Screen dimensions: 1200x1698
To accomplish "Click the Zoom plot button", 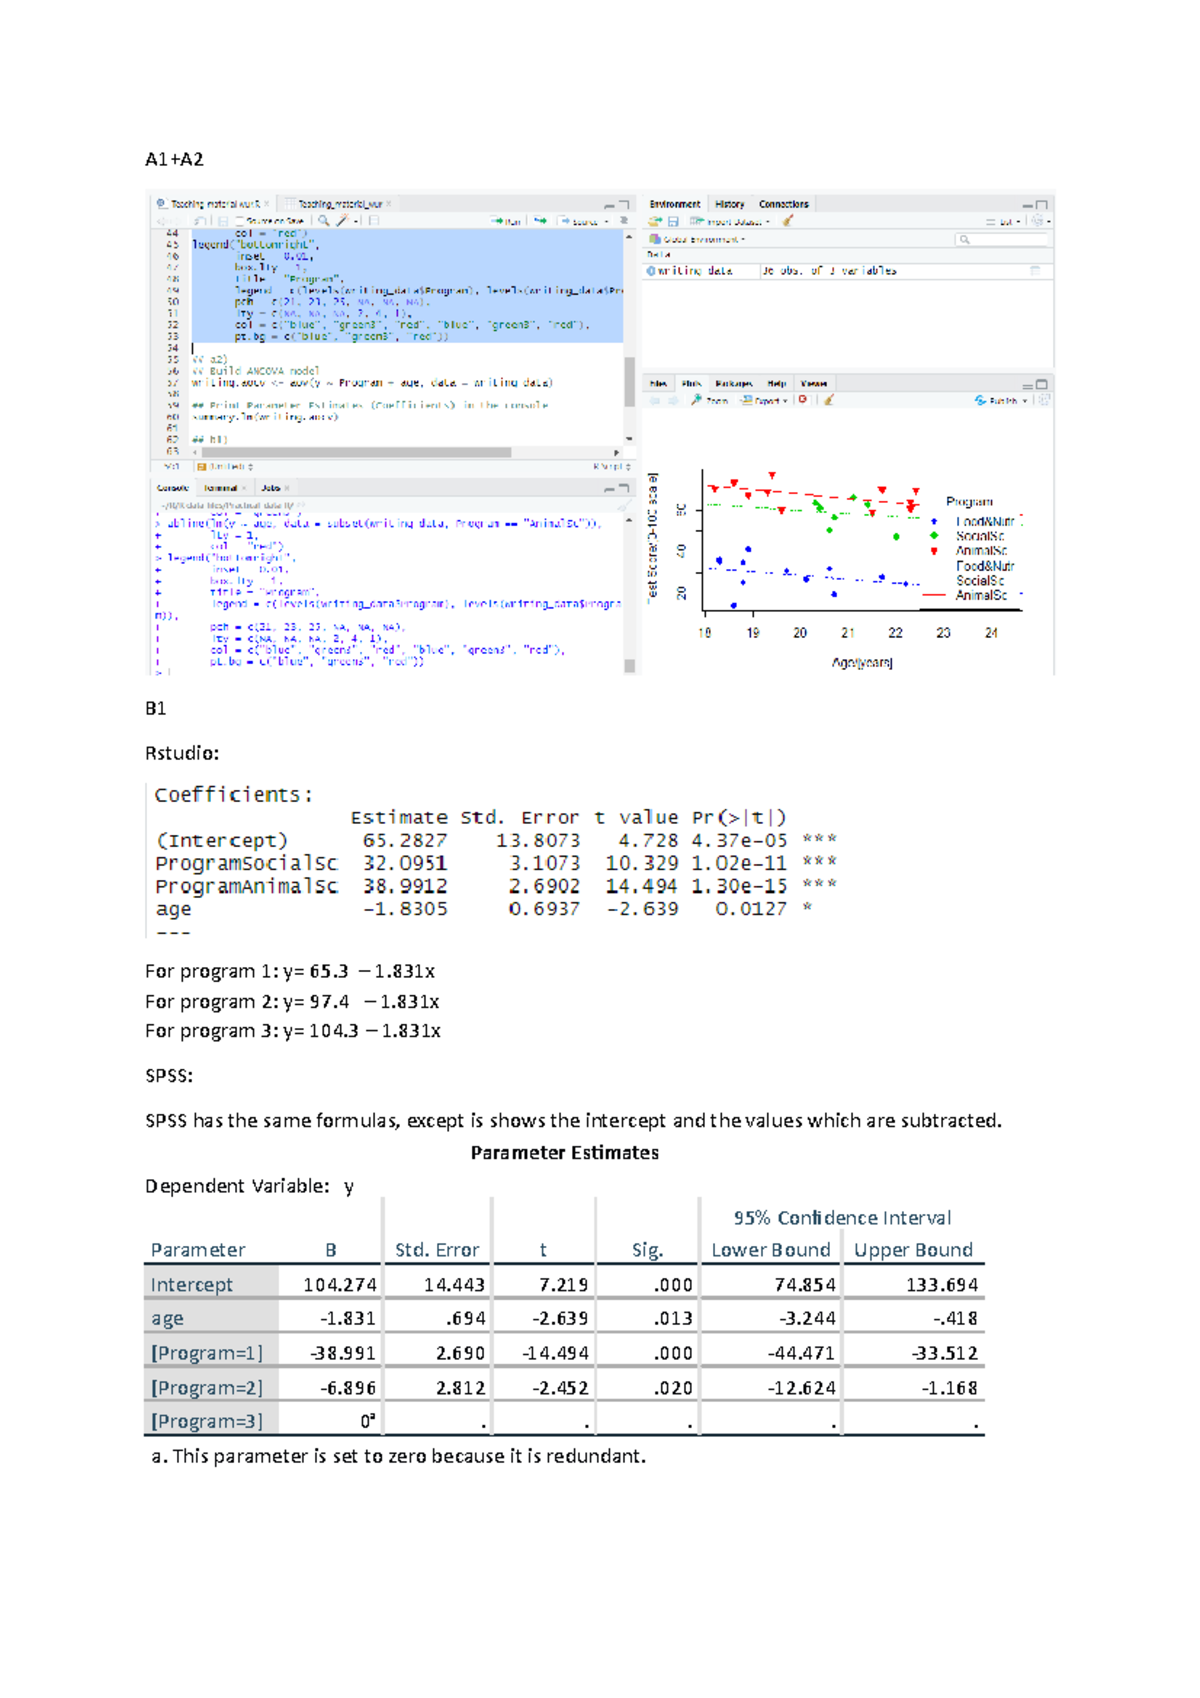I will pos(709,400).
